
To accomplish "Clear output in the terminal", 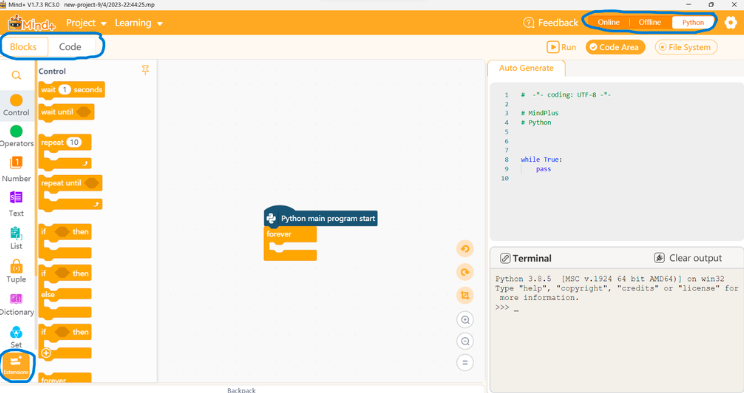I will (688, 258).
